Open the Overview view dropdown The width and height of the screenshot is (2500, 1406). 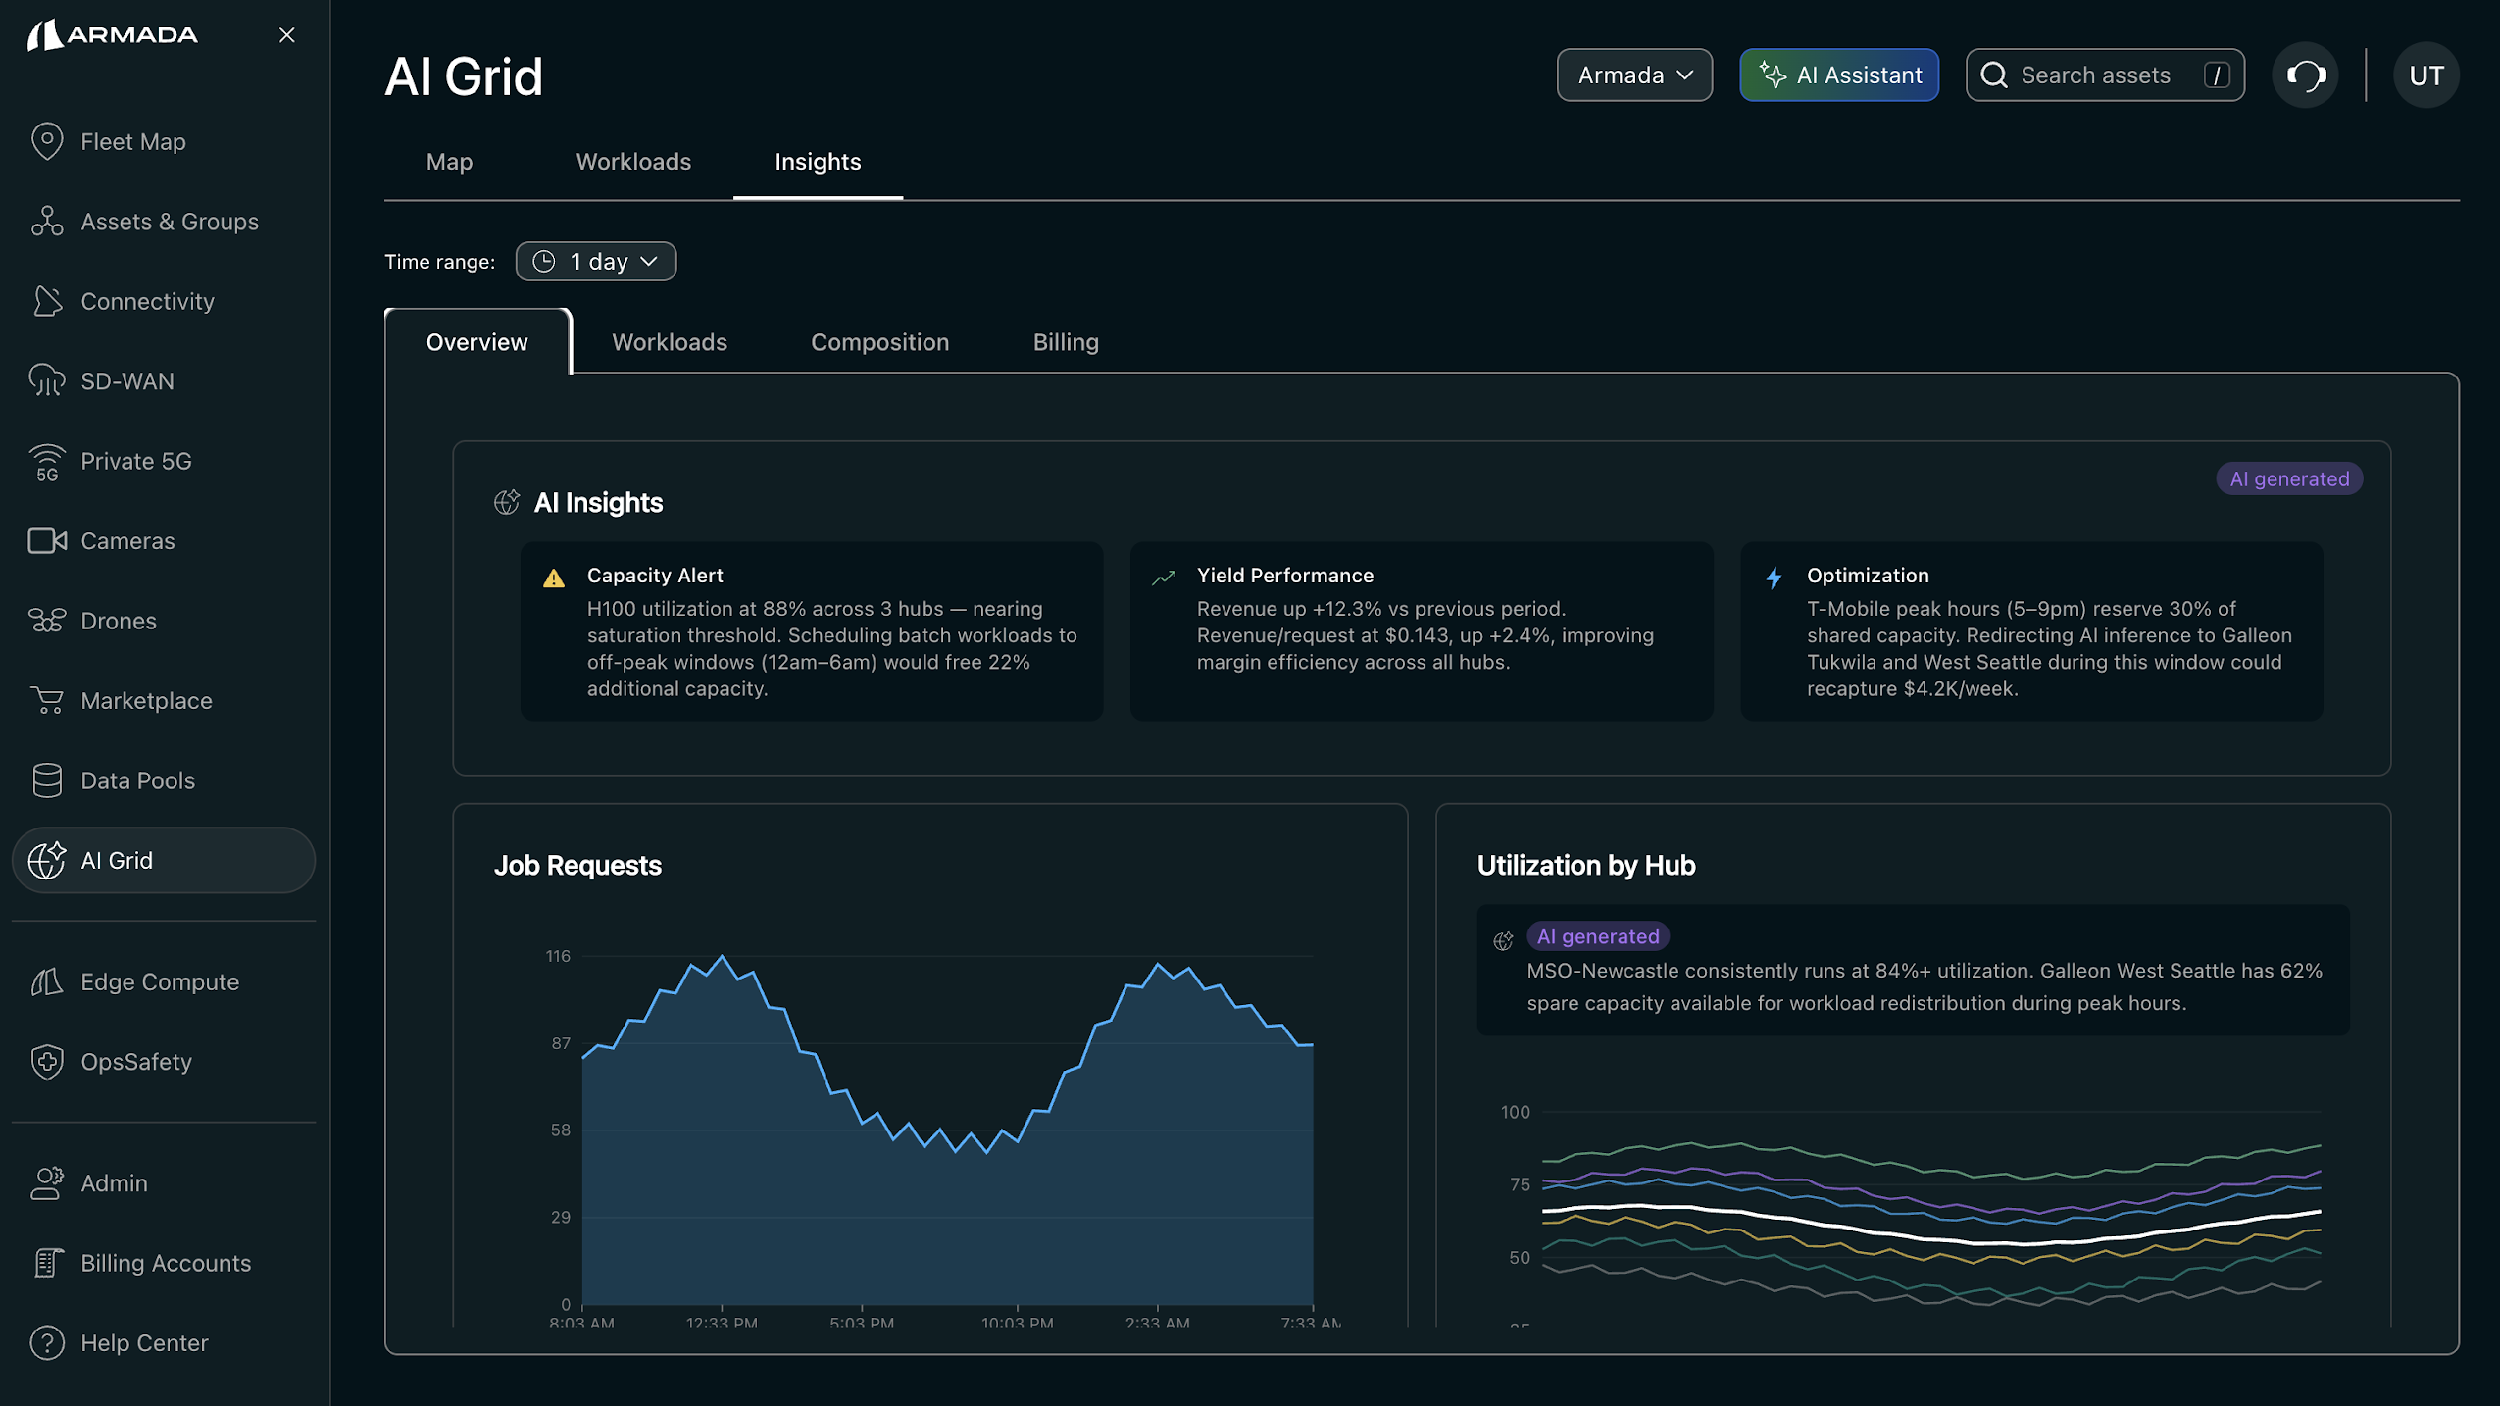(477, 341)
